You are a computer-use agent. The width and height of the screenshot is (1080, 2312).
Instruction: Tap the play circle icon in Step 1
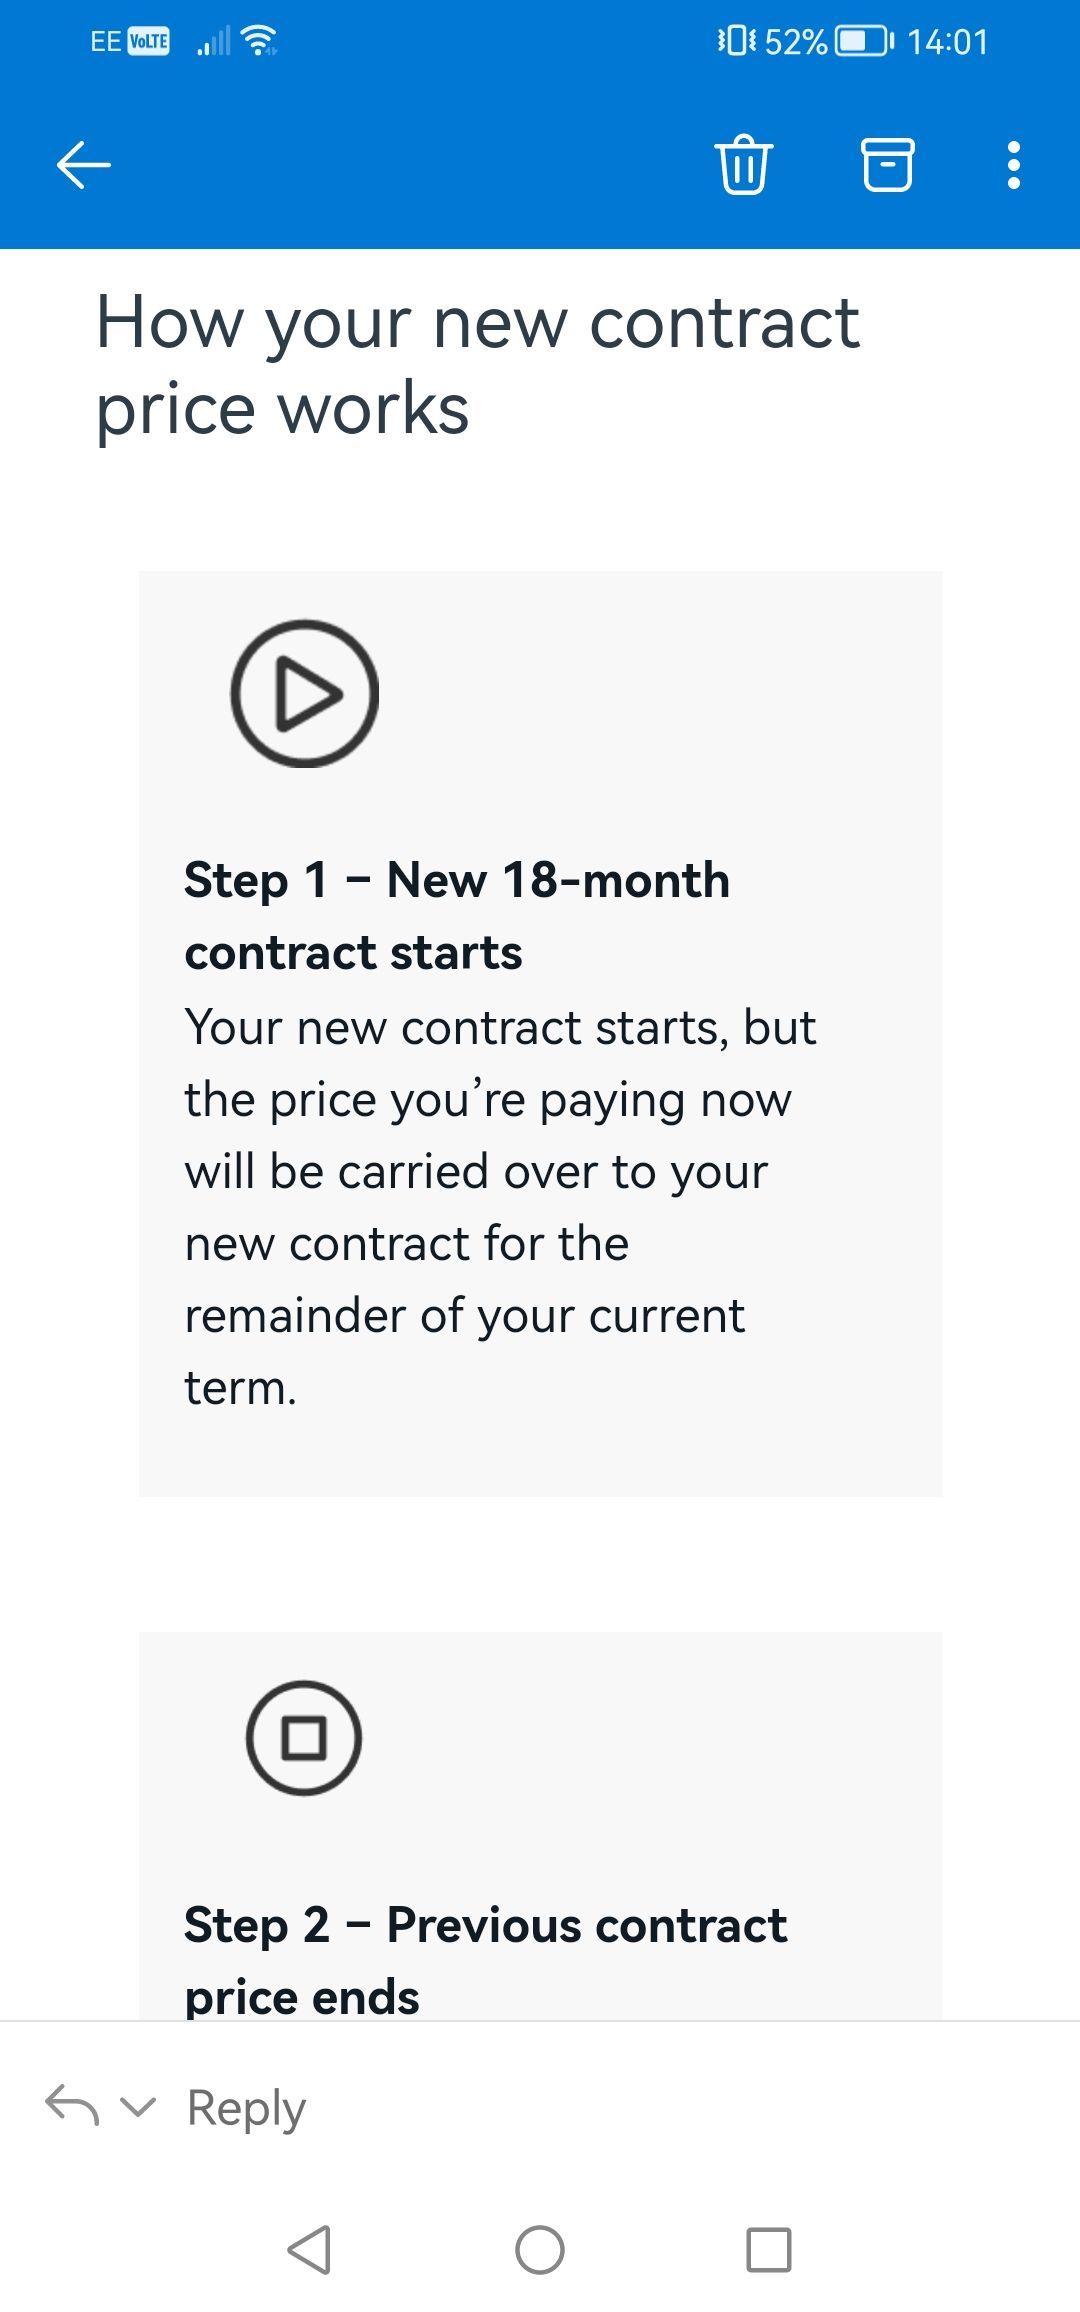click(x=304, y=694)
